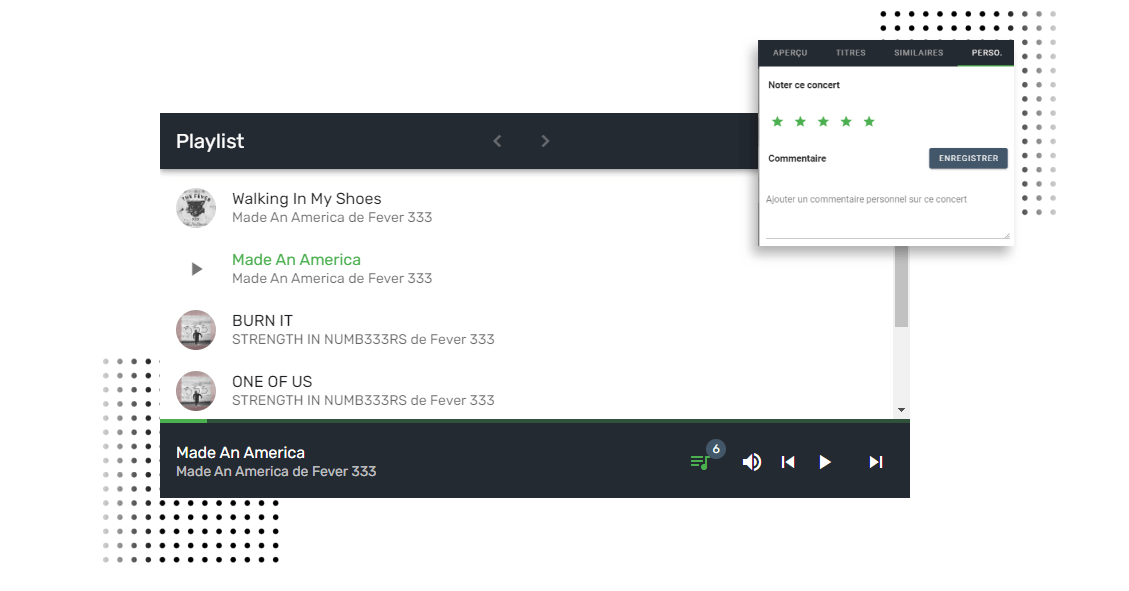Select the green Made An America playlist title
The height and width of the screenshot is (591, 1129).
297,260
